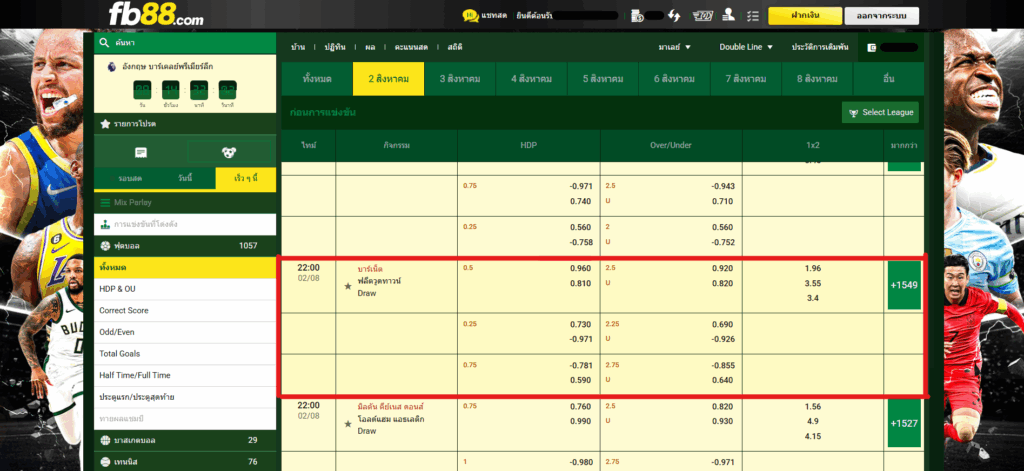Image resolution: width=1024 pixels, height=471 pixels.
Task: Open the คะแนนสด live score menu item
Action: click(411, 47)
